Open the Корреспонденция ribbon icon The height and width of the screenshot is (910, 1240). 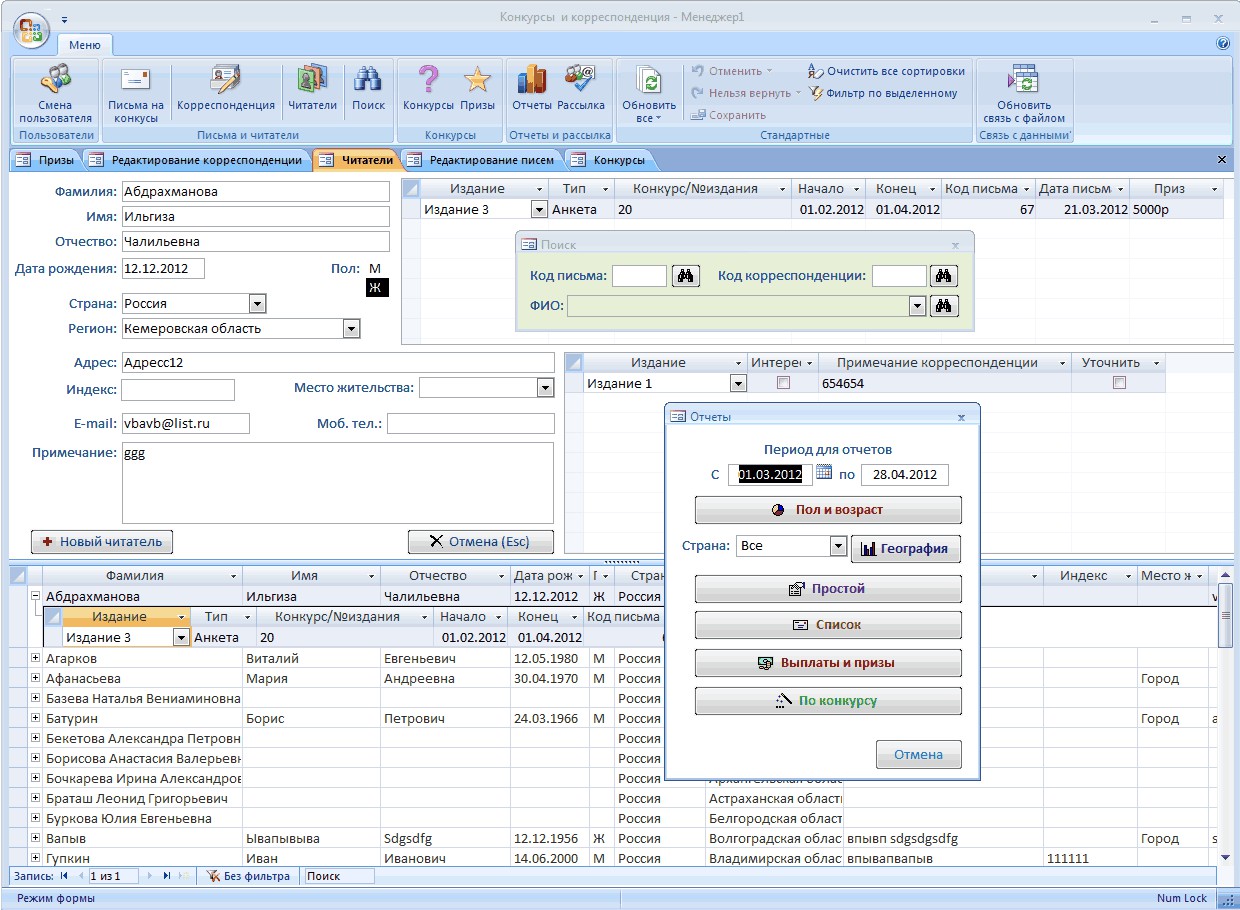pos(225,89)
